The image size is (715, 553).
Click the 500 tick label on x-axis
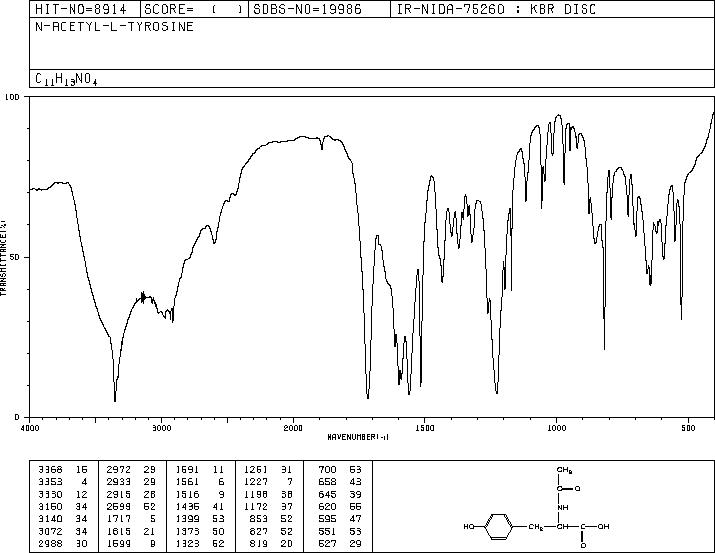[688, 428]
